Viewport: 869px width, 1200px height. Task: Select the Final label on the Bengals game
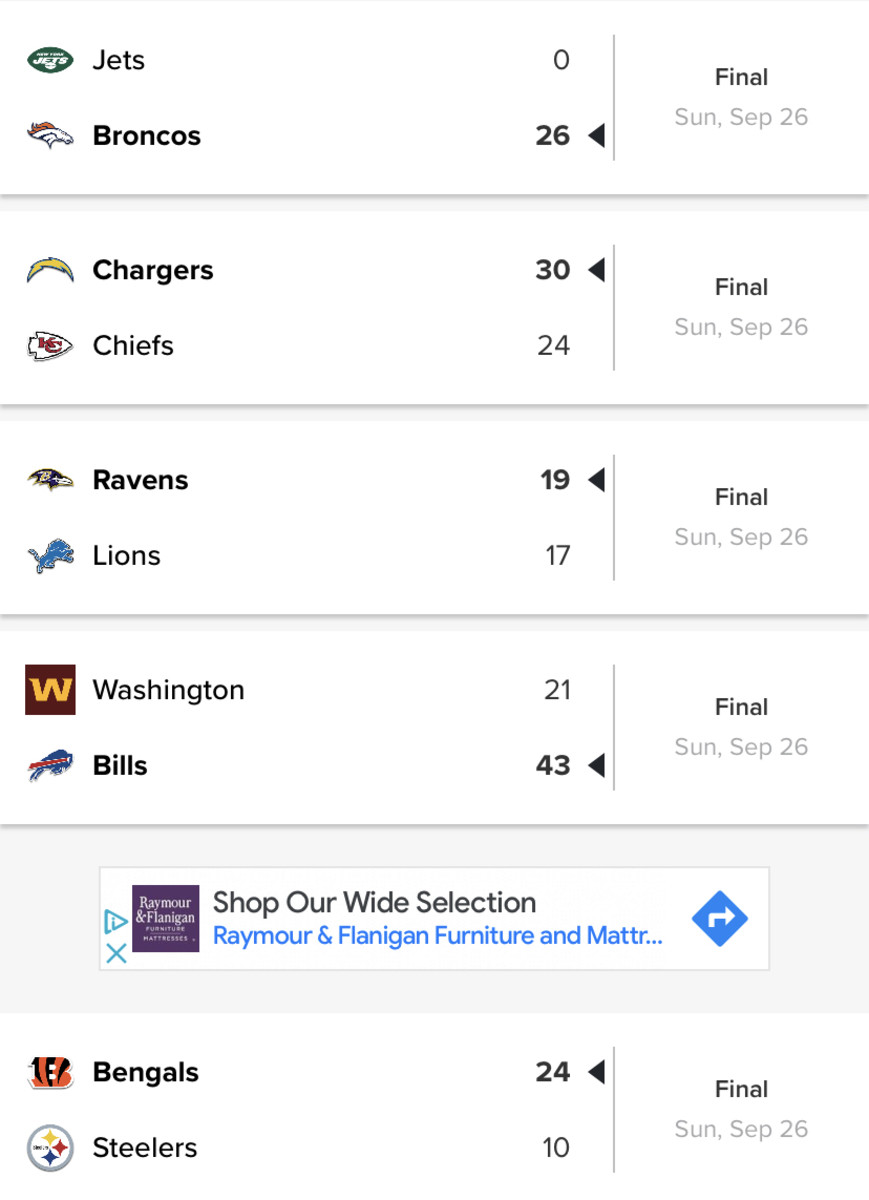[741, 1089]
